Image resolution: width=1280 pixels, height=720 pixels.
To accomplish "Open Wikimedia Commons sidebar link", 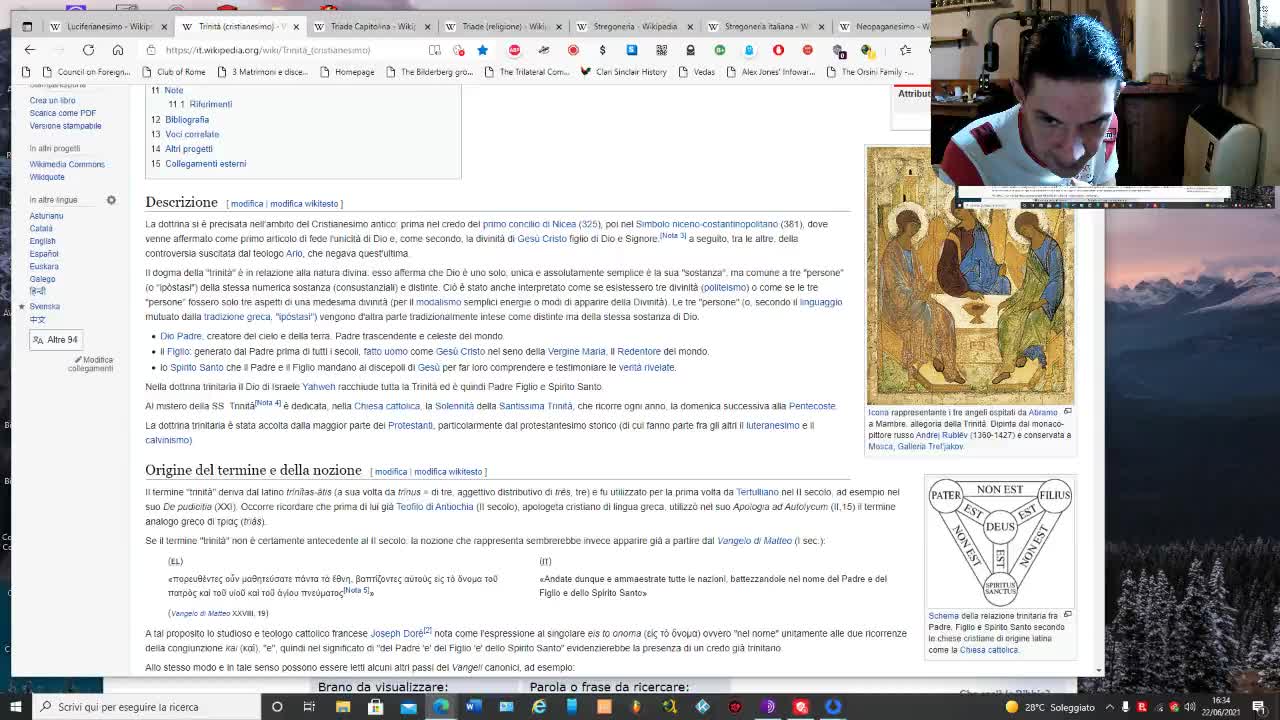I will coord(67,164).
